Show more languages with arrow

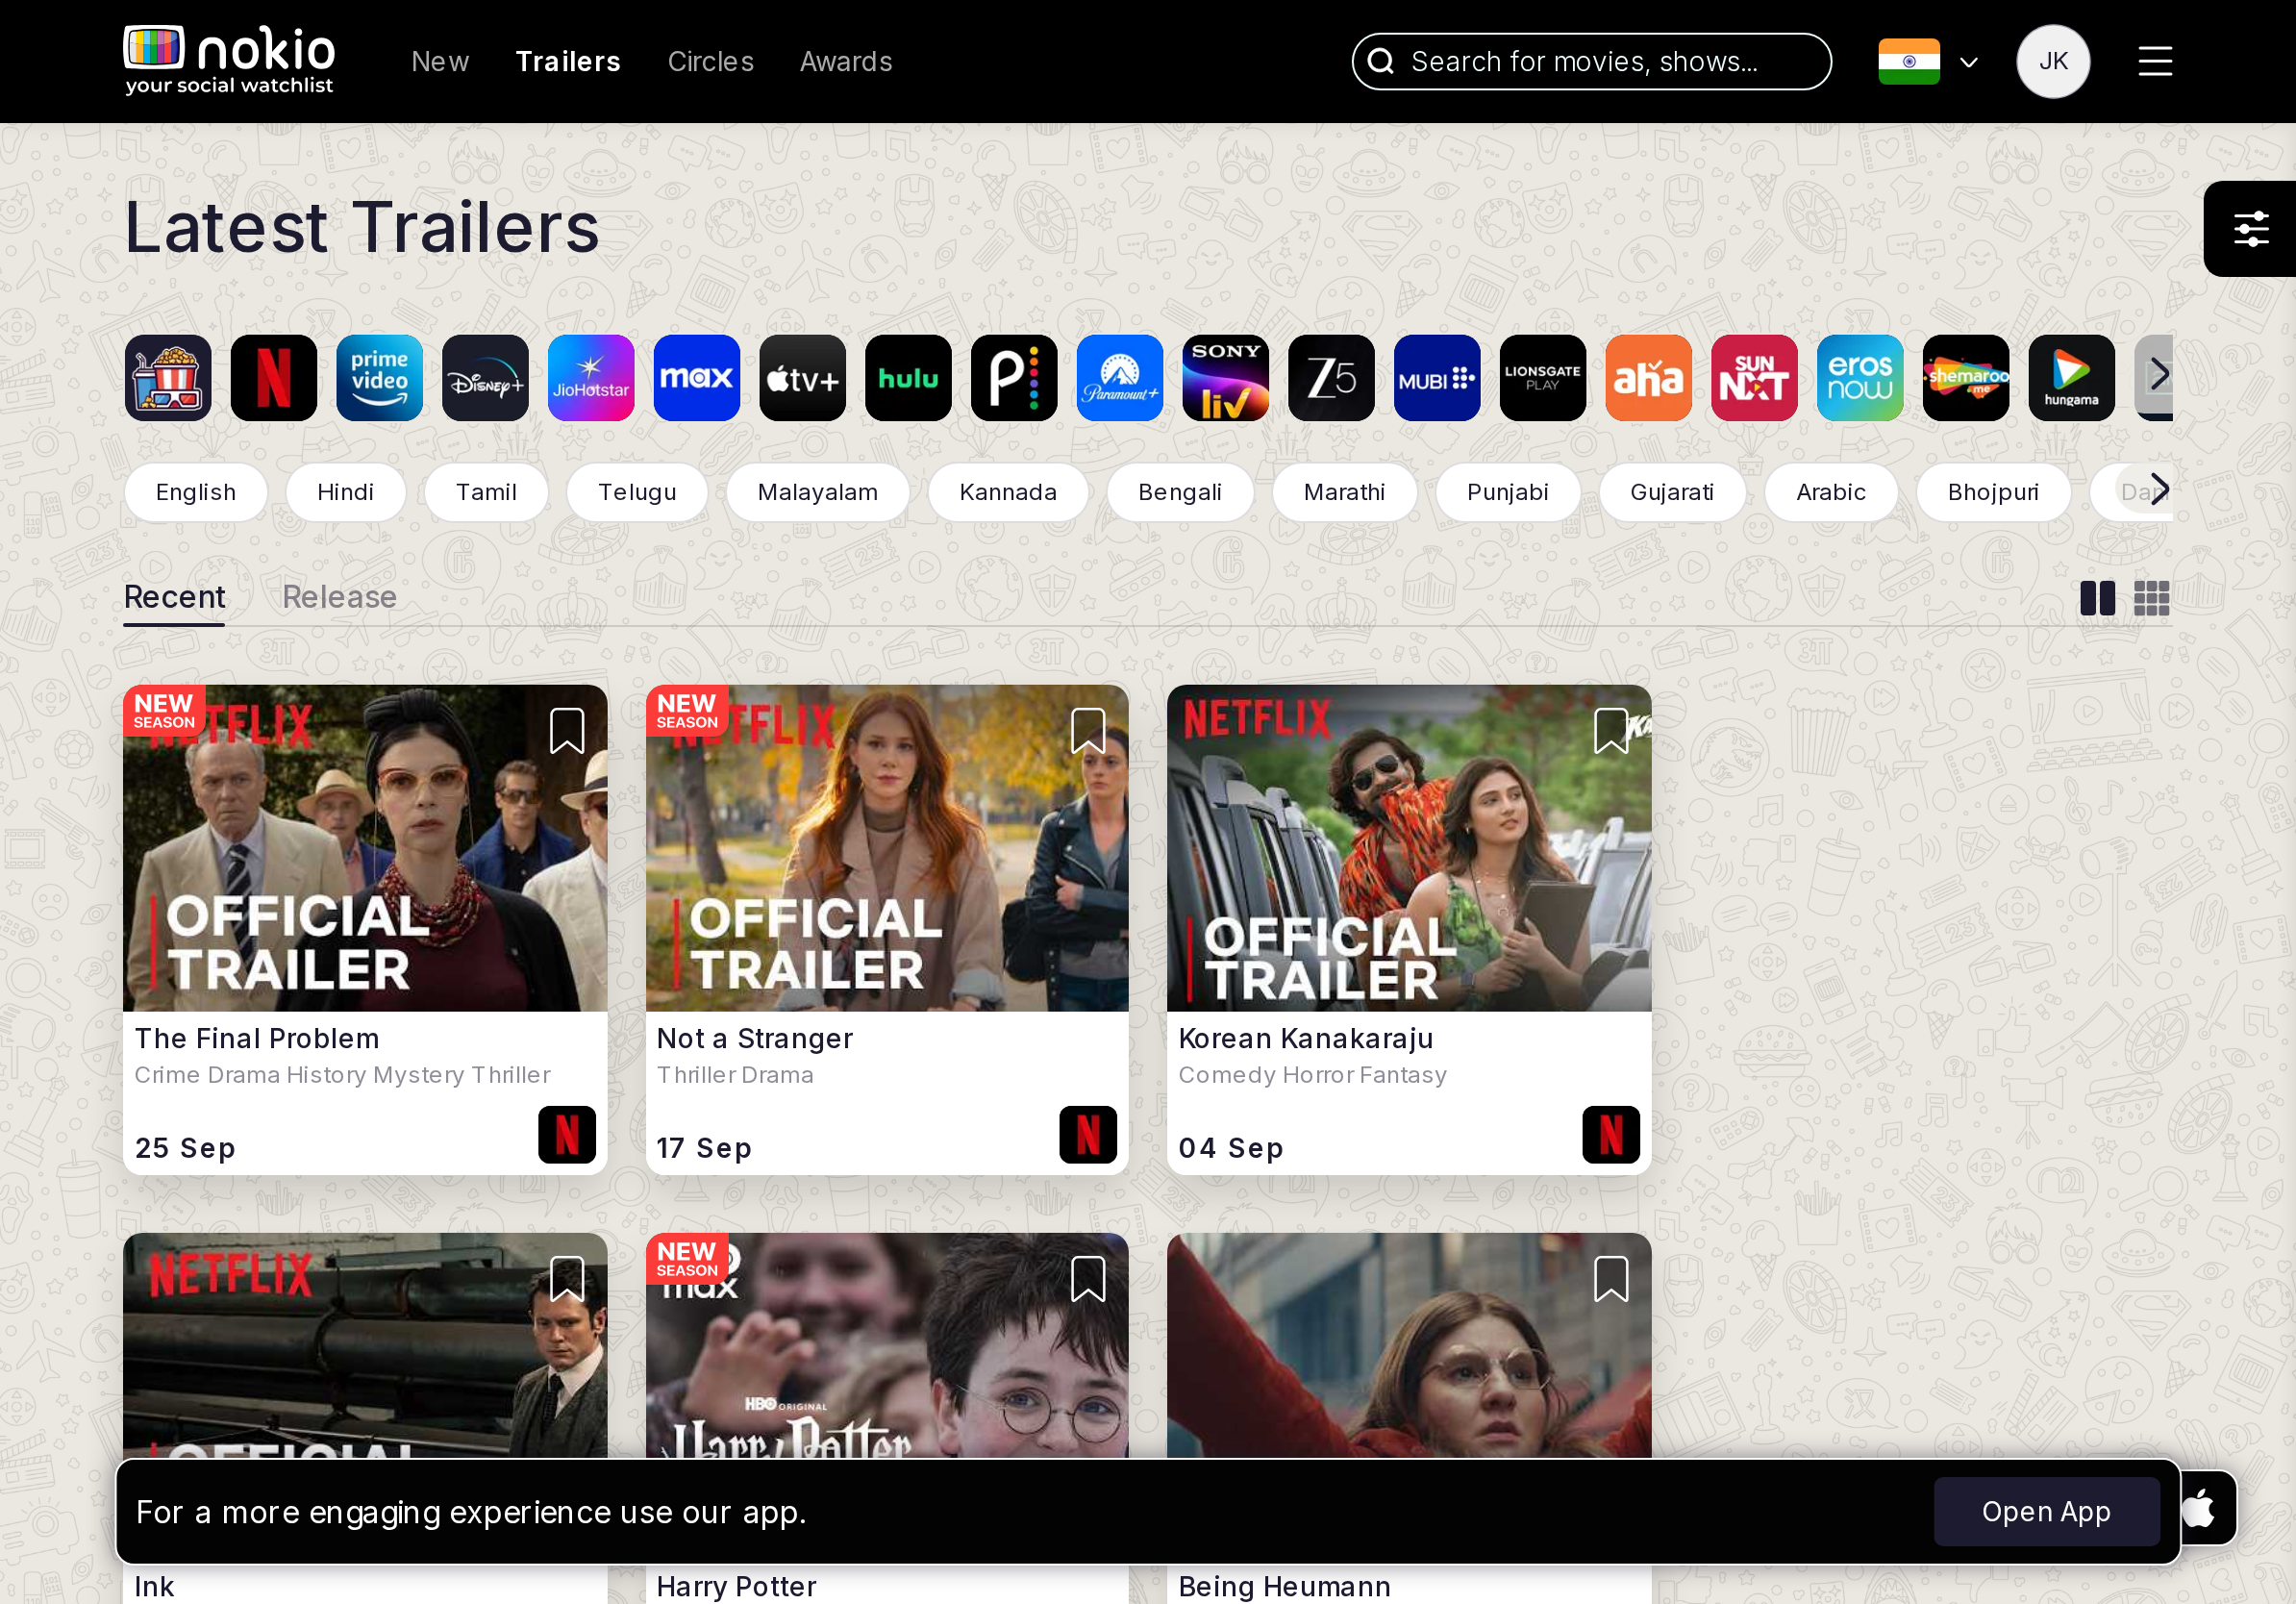(2160, 489)
